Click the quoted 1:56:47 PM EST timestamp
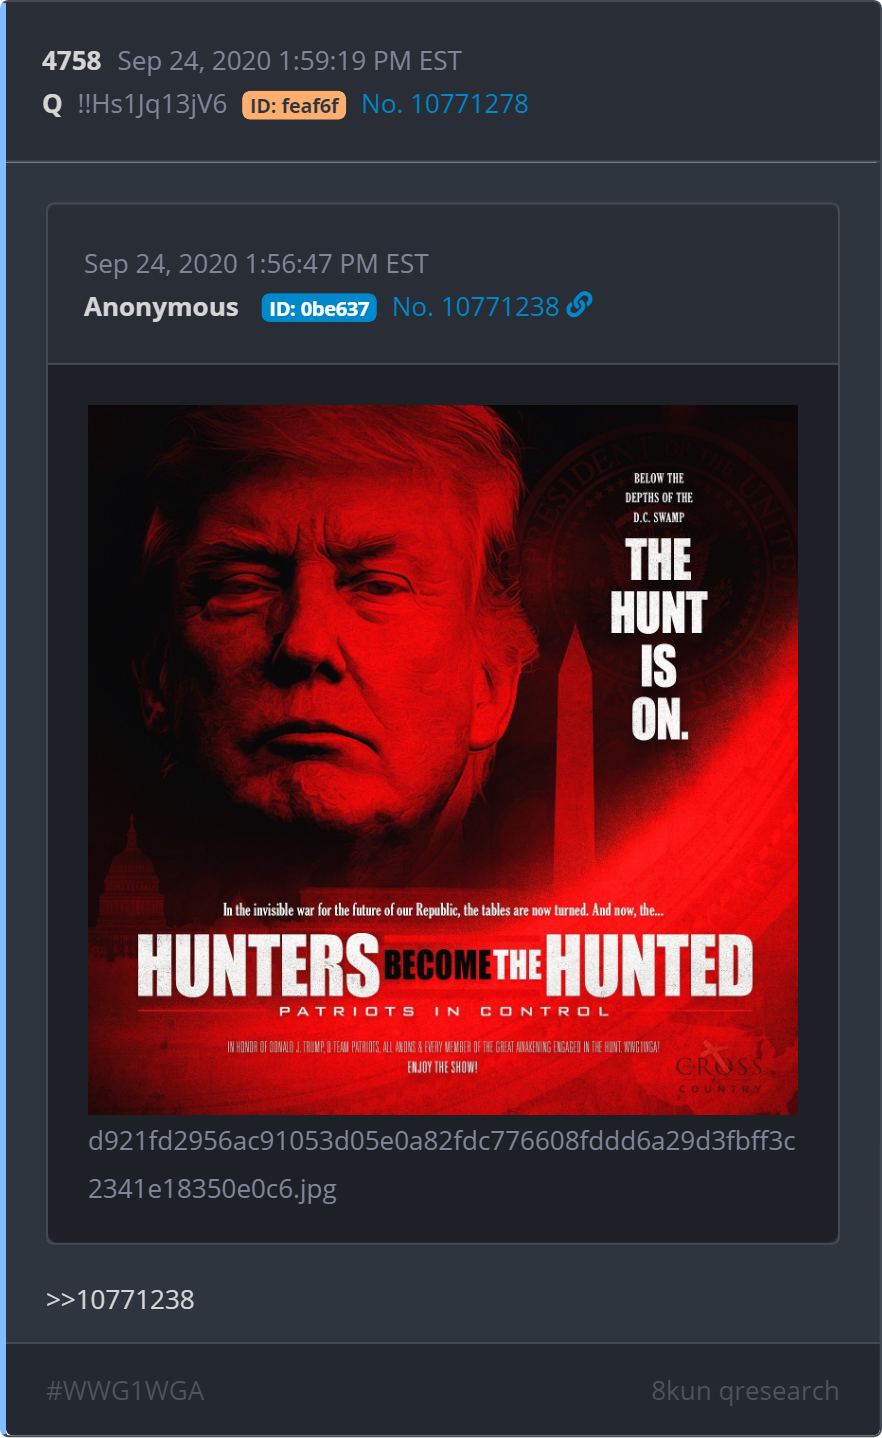Viewport: 882px width, 1438px height. pyautogui.click(x=338, y=264)
